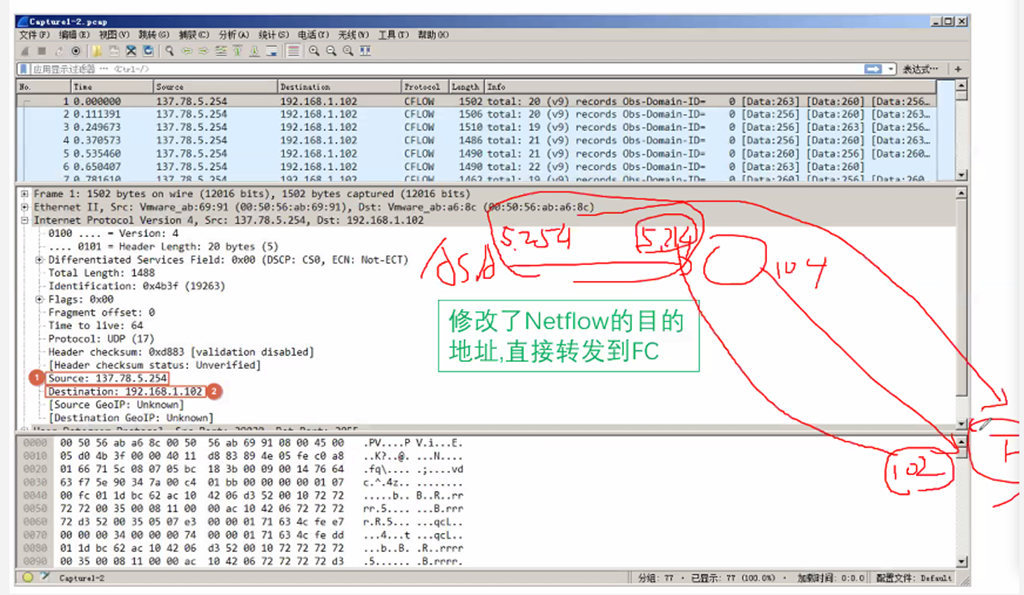This screenshot has height=595, width=1024.
Task: Open the 表达式 expression builder
Action: tap(920, 69)
